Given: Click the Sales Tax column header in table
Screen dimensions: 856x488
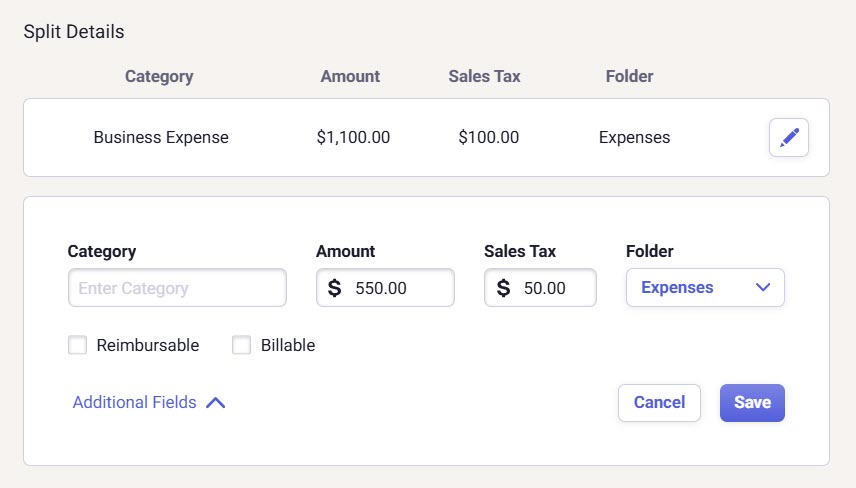Looking at the screenshot, I should pyautogui.click(x=484, y=77).
